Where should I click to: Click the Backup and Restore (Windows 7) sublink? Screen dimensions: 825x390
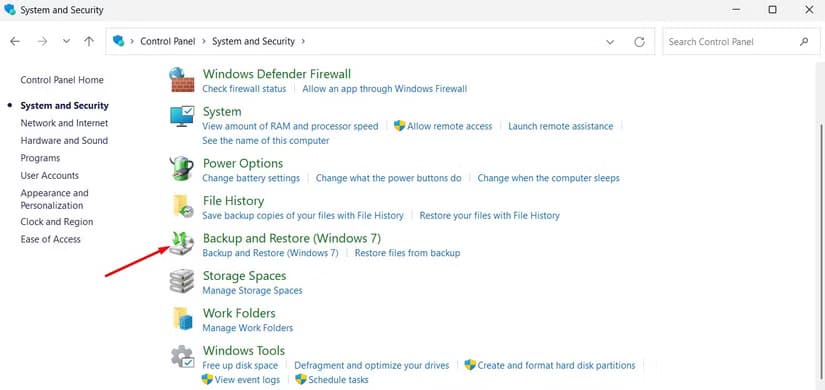click(x=270, y=253)
